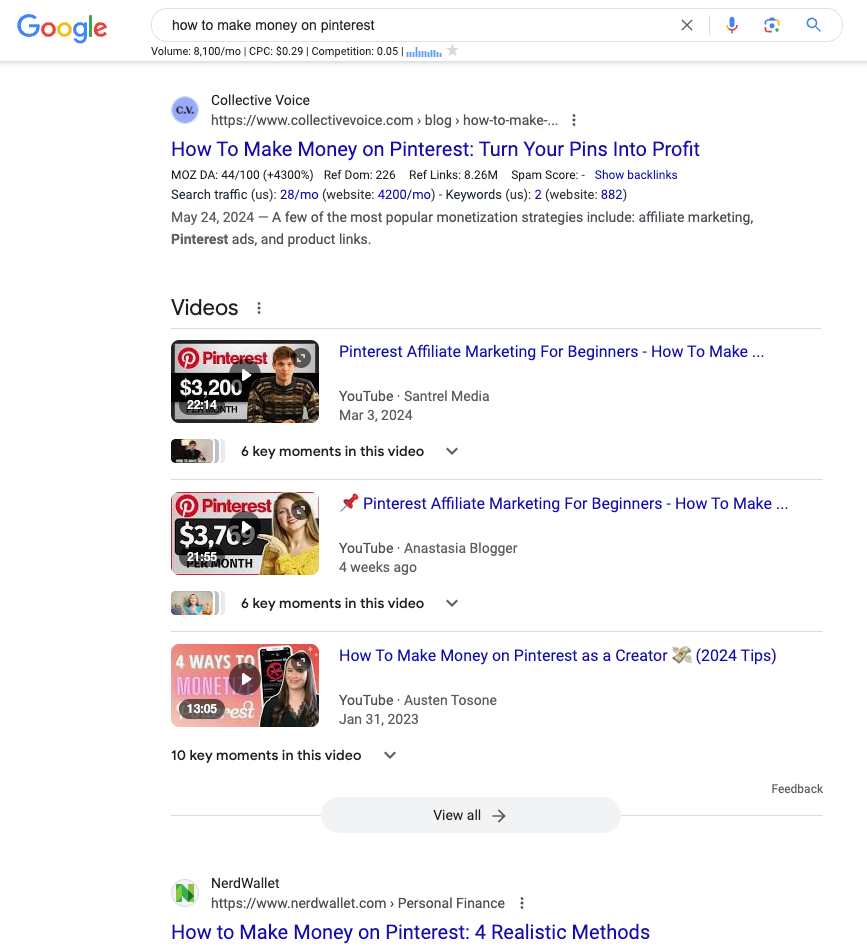Click key moments preview thumbnail for Santrel video
Screen dimensions: 867x946
click(198, 451)
